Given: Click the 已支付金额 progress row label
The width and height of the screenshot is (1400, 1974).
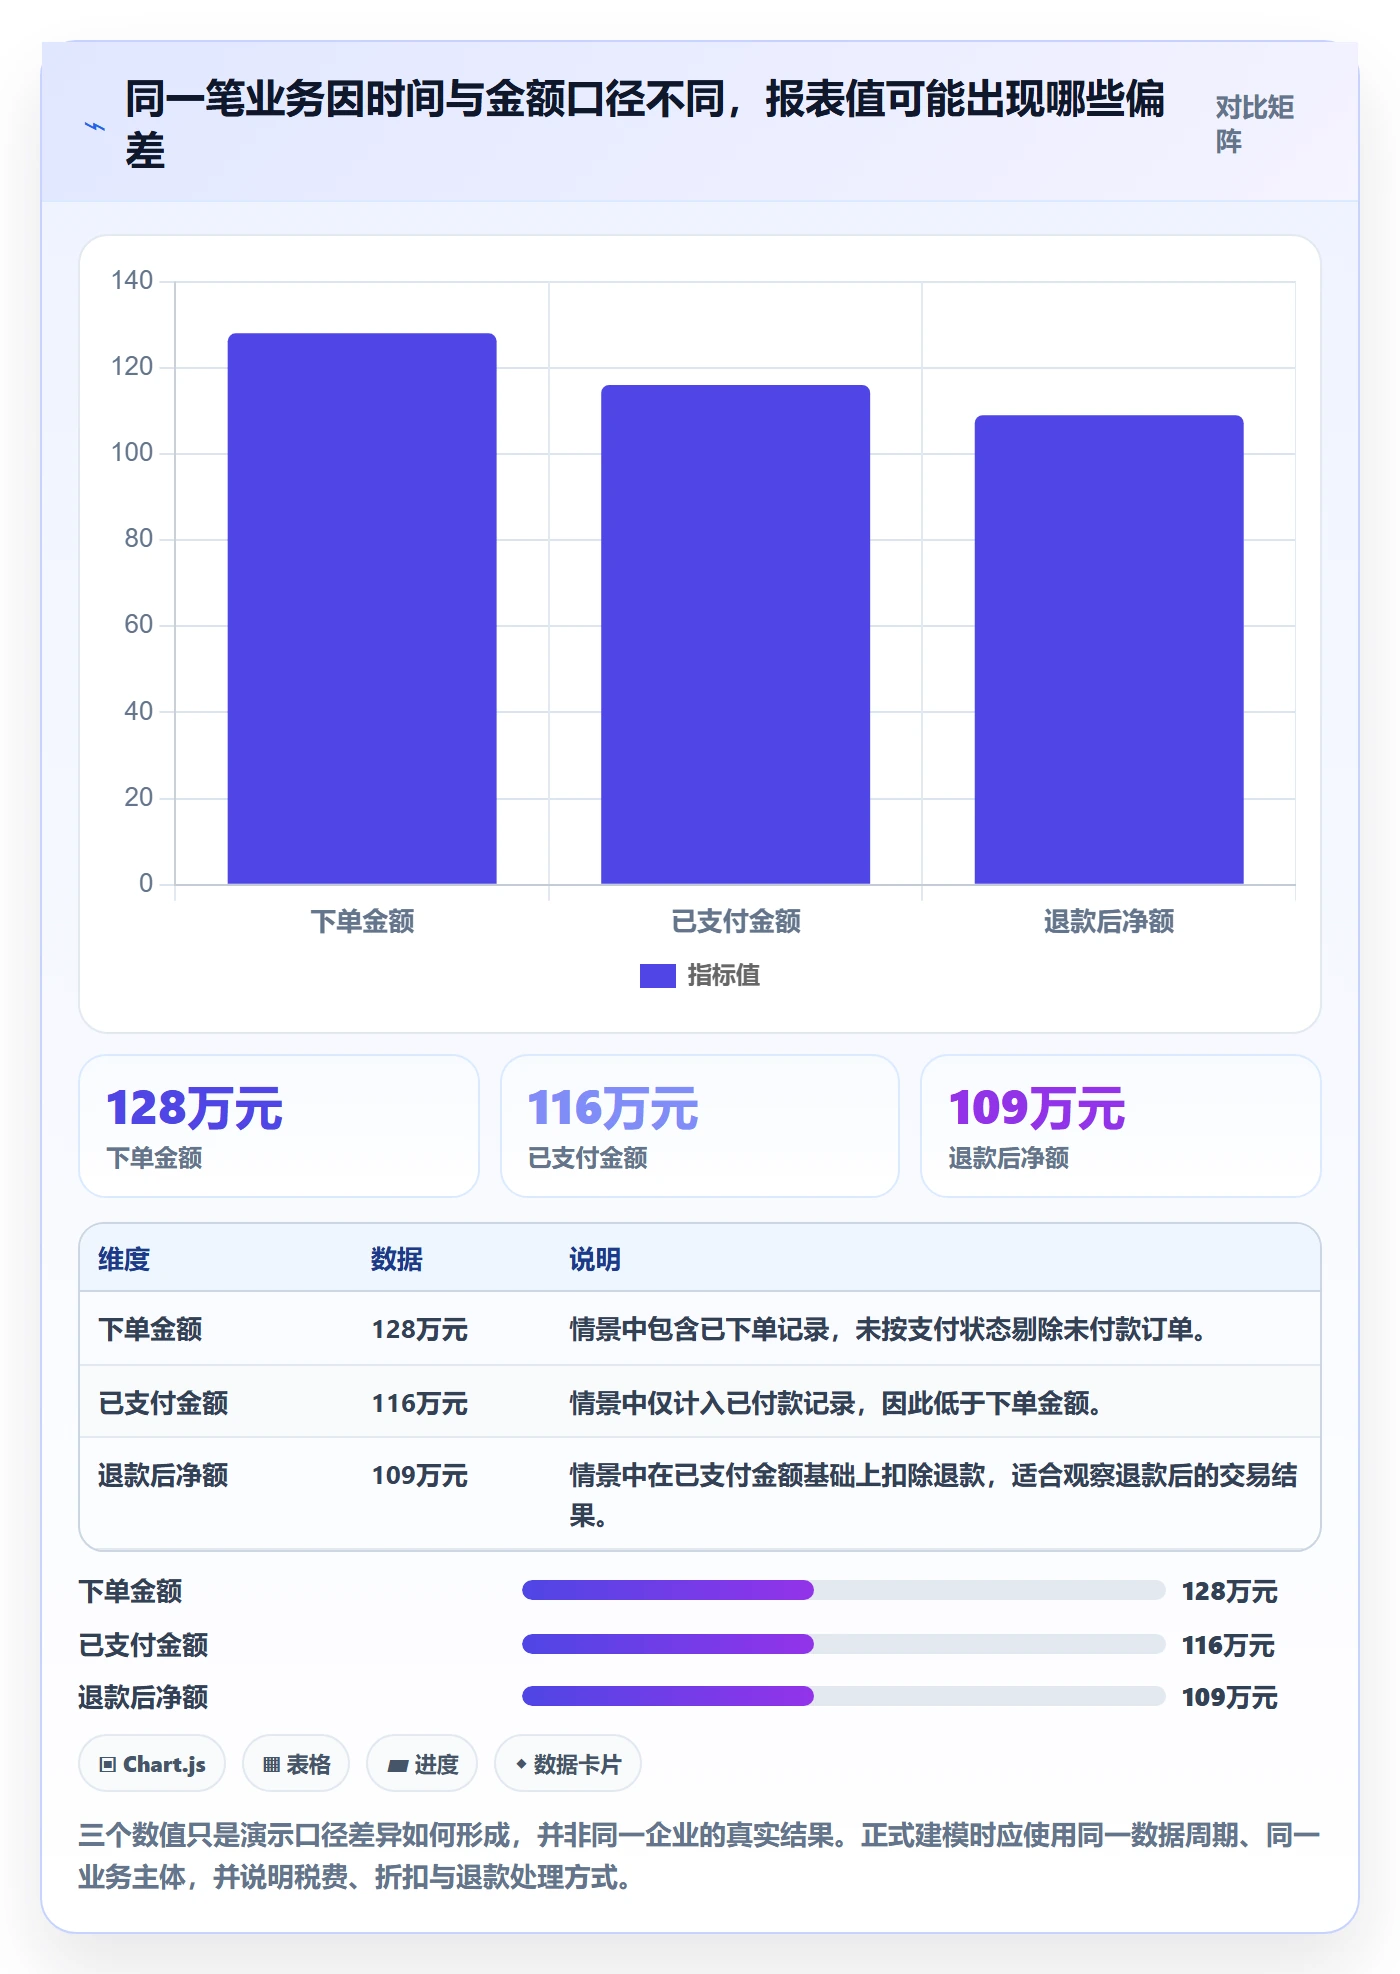Looking at the screenshot, I should coord(144,1645).
